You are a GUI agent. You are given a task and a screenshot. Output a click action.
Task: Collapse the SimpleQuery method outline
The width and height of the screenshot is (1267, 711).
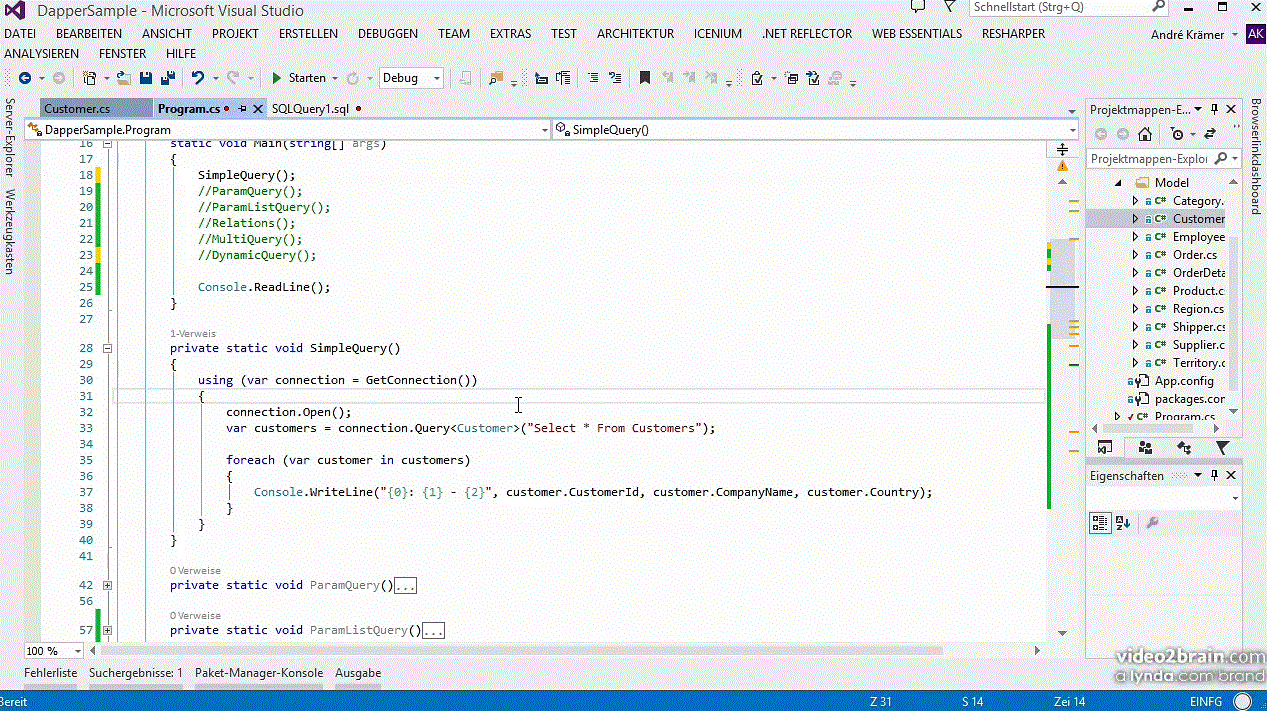pos(107,349)
